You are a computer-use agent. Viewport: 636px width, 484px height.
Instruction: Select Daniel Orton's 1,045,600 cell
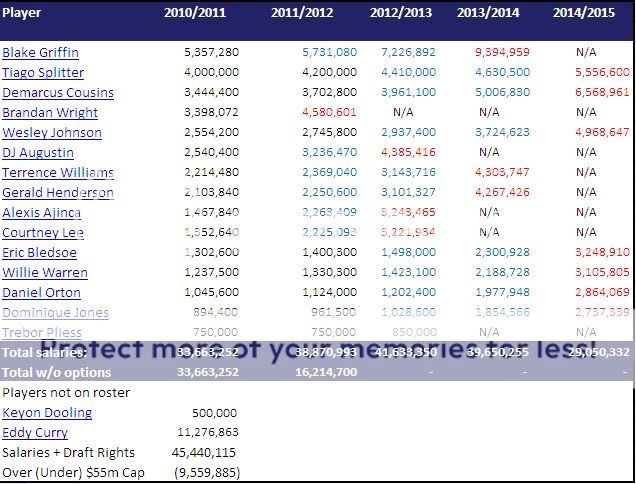211,292
